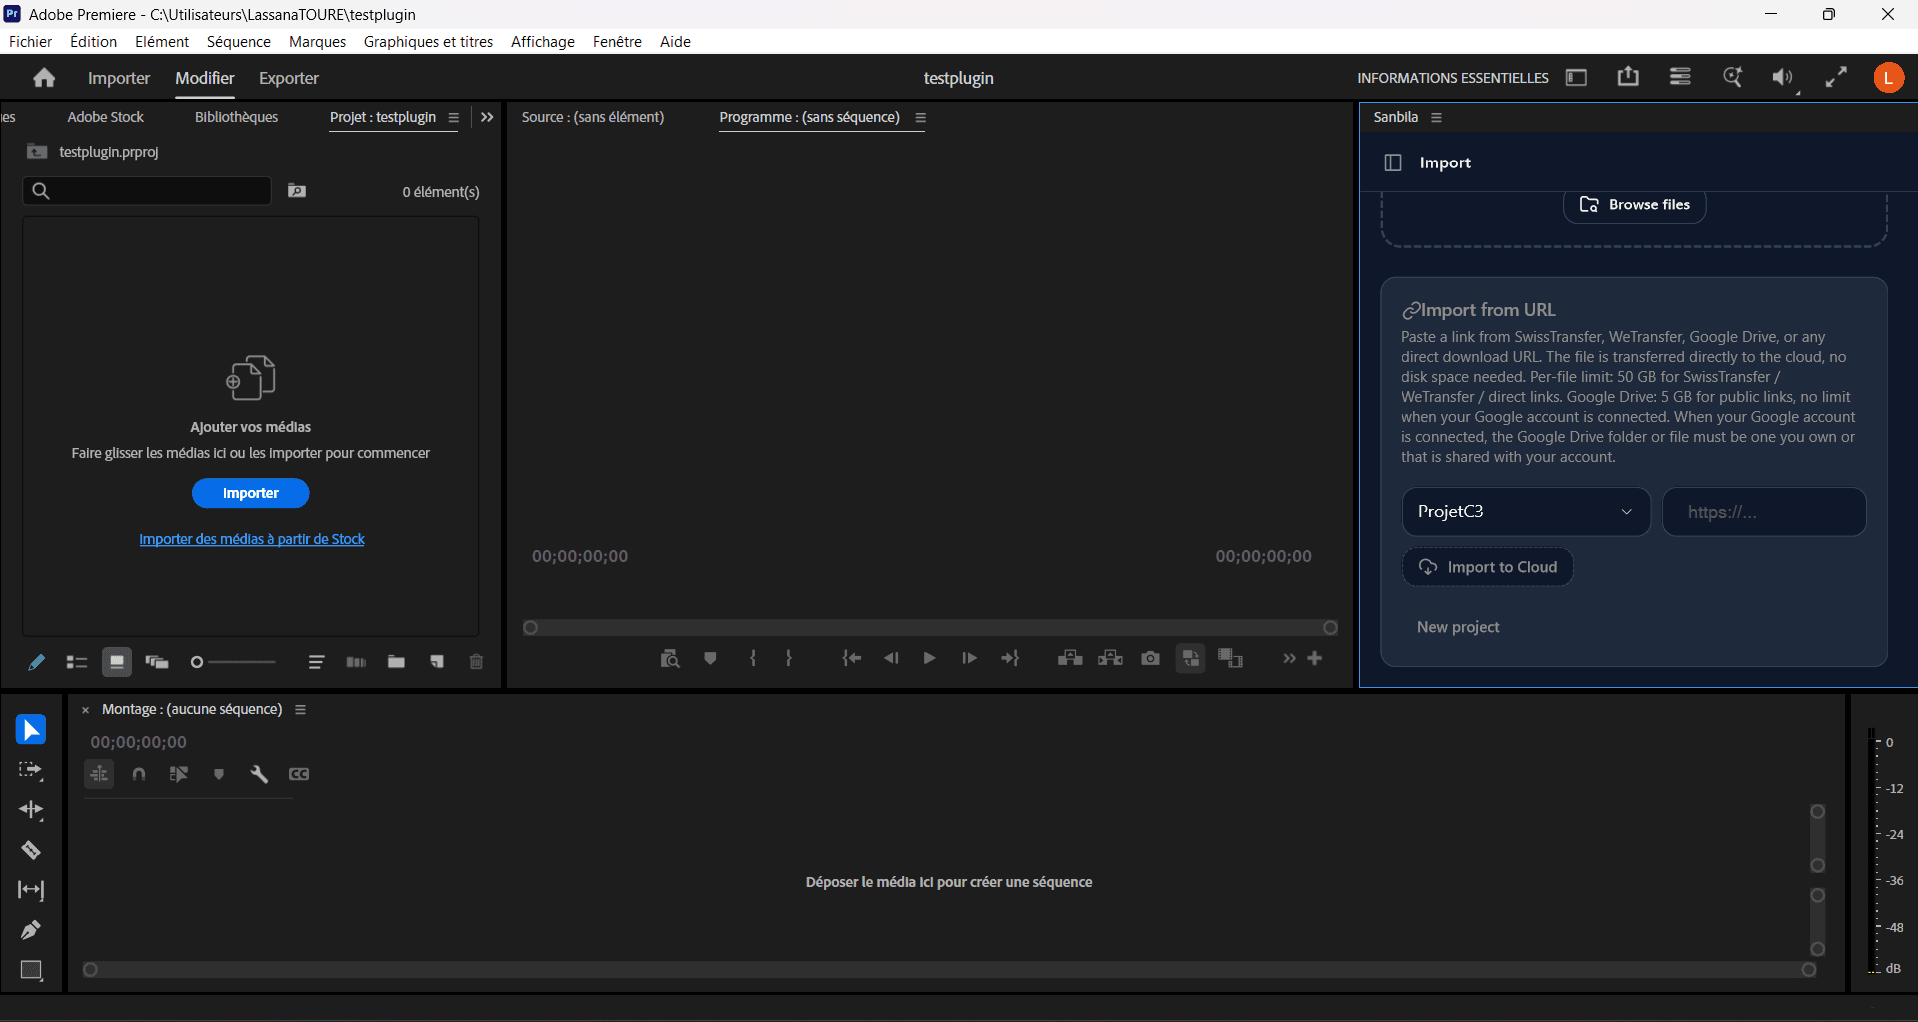The width and height of the screenshot is (1918, 1022).
Task: Open the progress dashboard icon in header
Action: (1680, 77)
